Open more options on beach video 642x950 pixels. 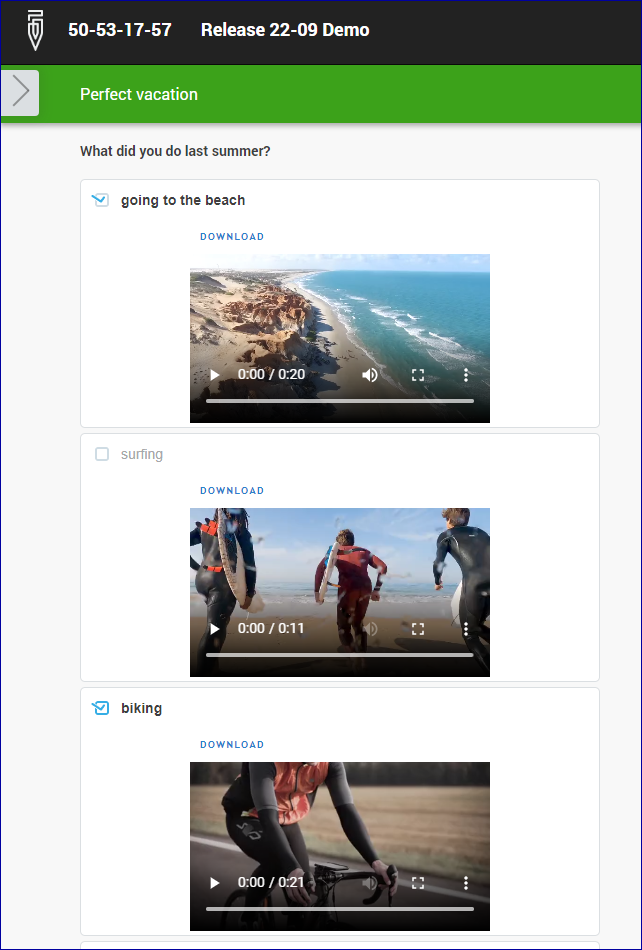pos(466,374)
